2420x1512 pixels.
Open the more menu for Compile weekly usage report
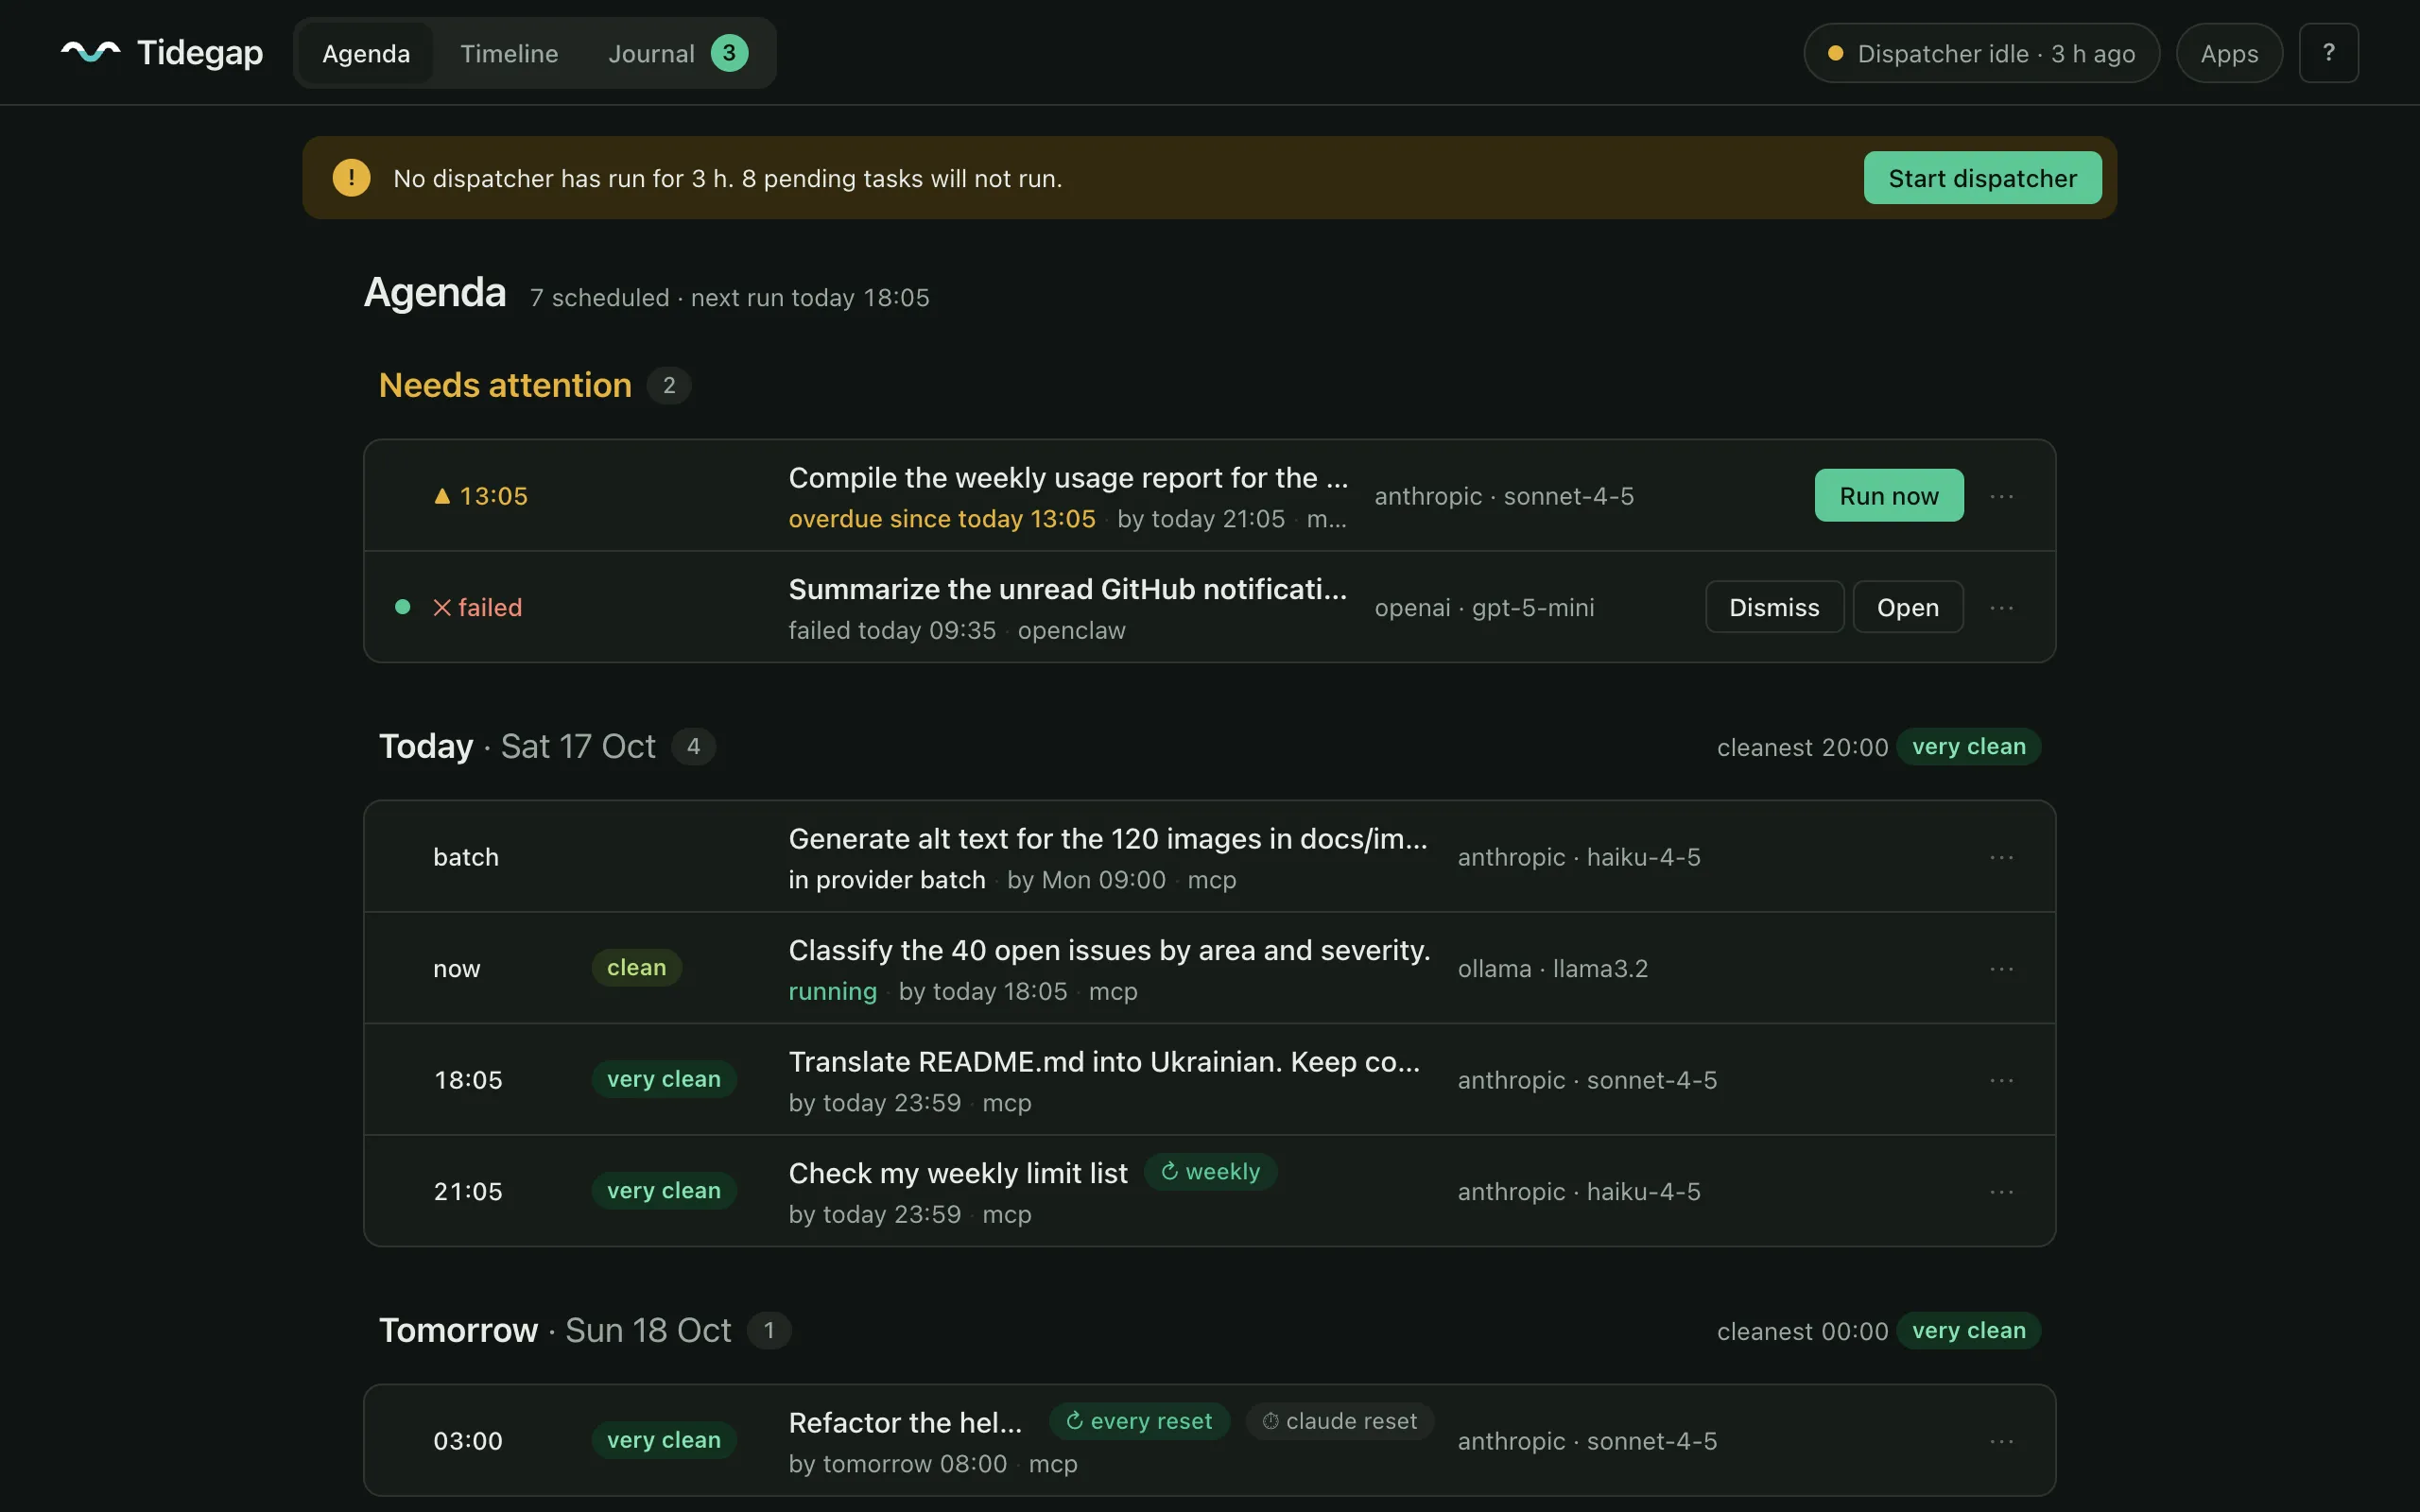click(x=2001, y=496)
